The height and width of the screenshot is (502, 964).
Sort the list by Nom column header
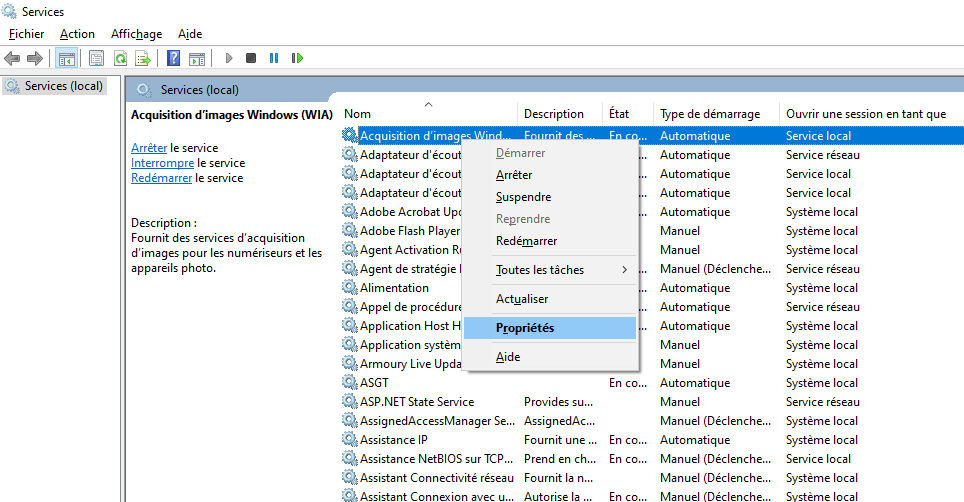358,114
